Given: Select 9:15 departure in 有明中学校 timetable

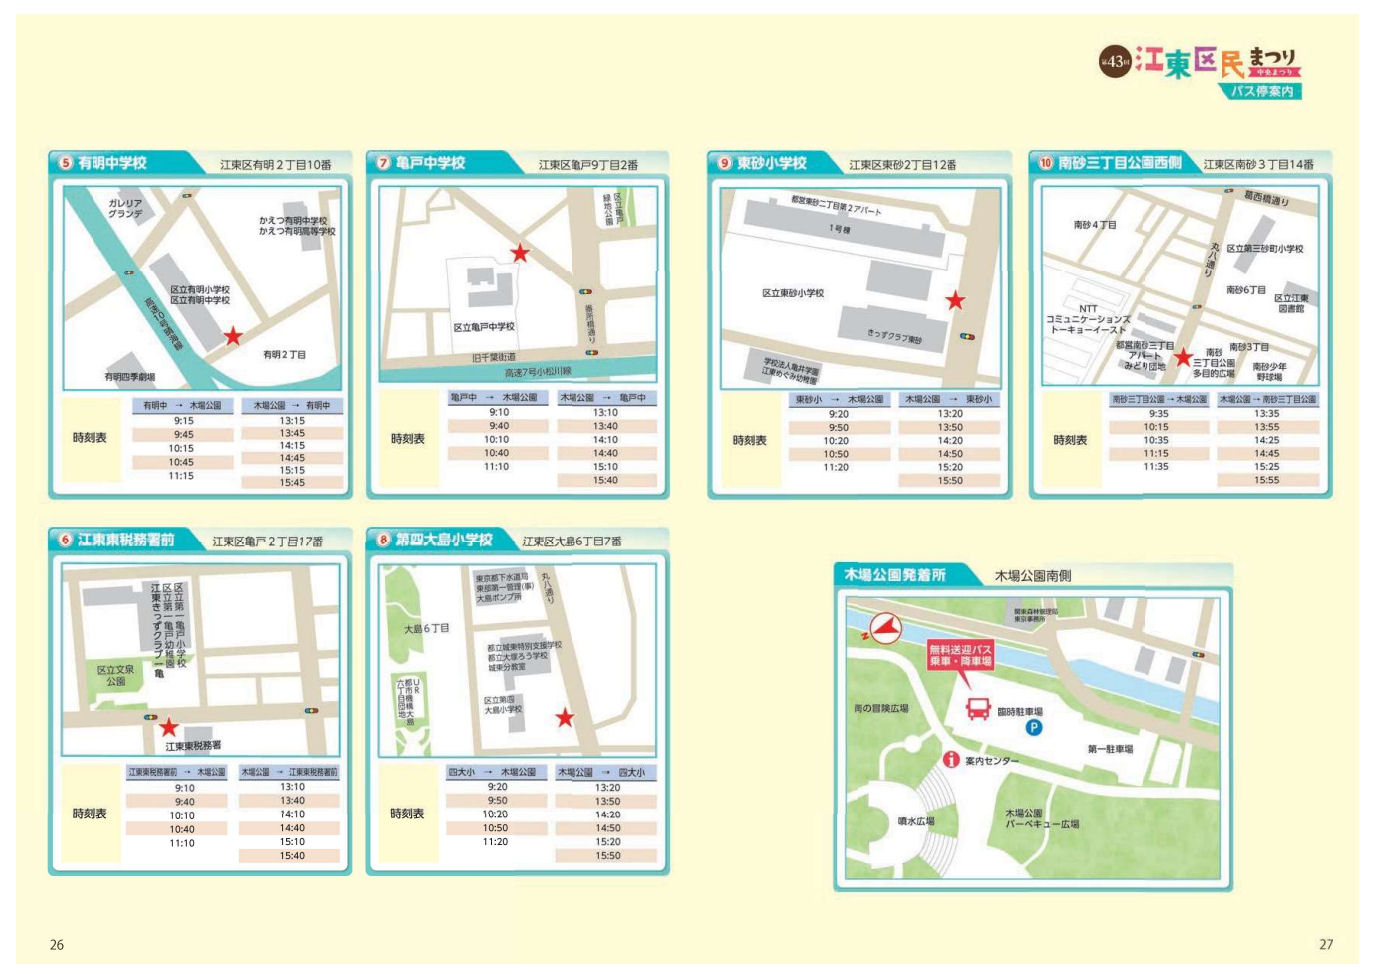Looking at the screenshot, I should tap(183, 421).
